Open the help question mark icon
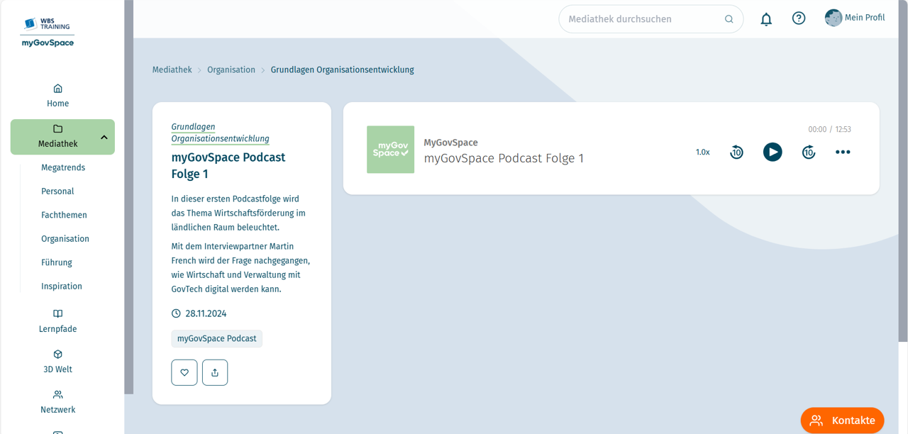 click(x=799, y=19)
